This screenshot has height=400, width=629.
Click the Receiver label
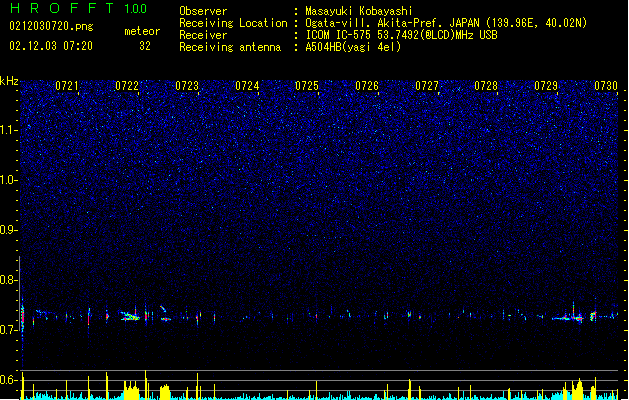click(x=203, y=35)
